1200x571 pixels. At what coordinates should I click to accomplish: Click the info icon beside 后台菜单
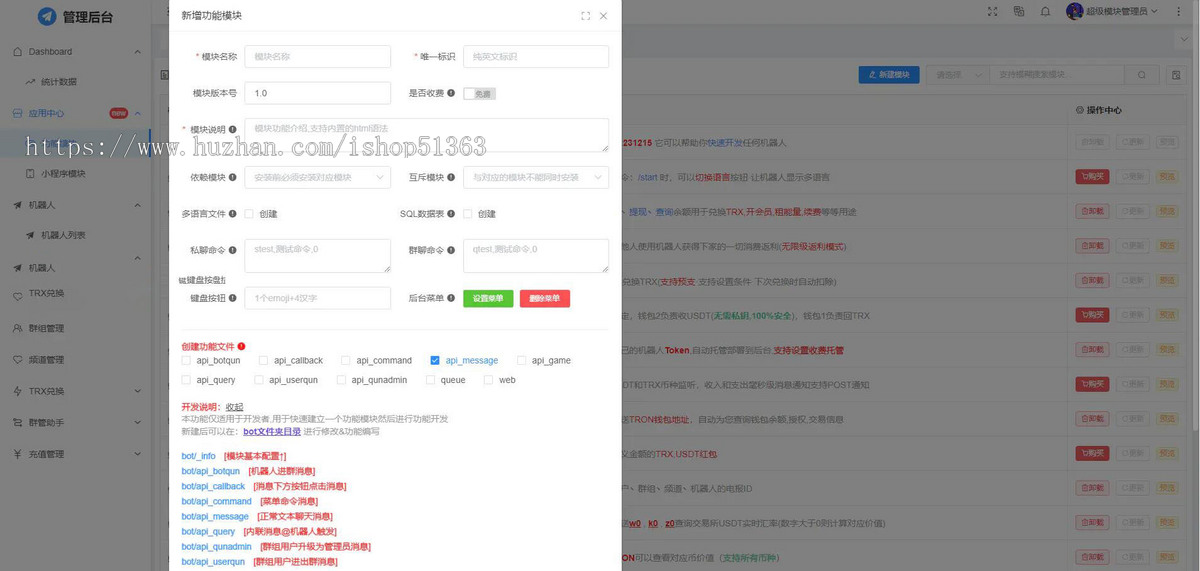(x=451, y=298)
